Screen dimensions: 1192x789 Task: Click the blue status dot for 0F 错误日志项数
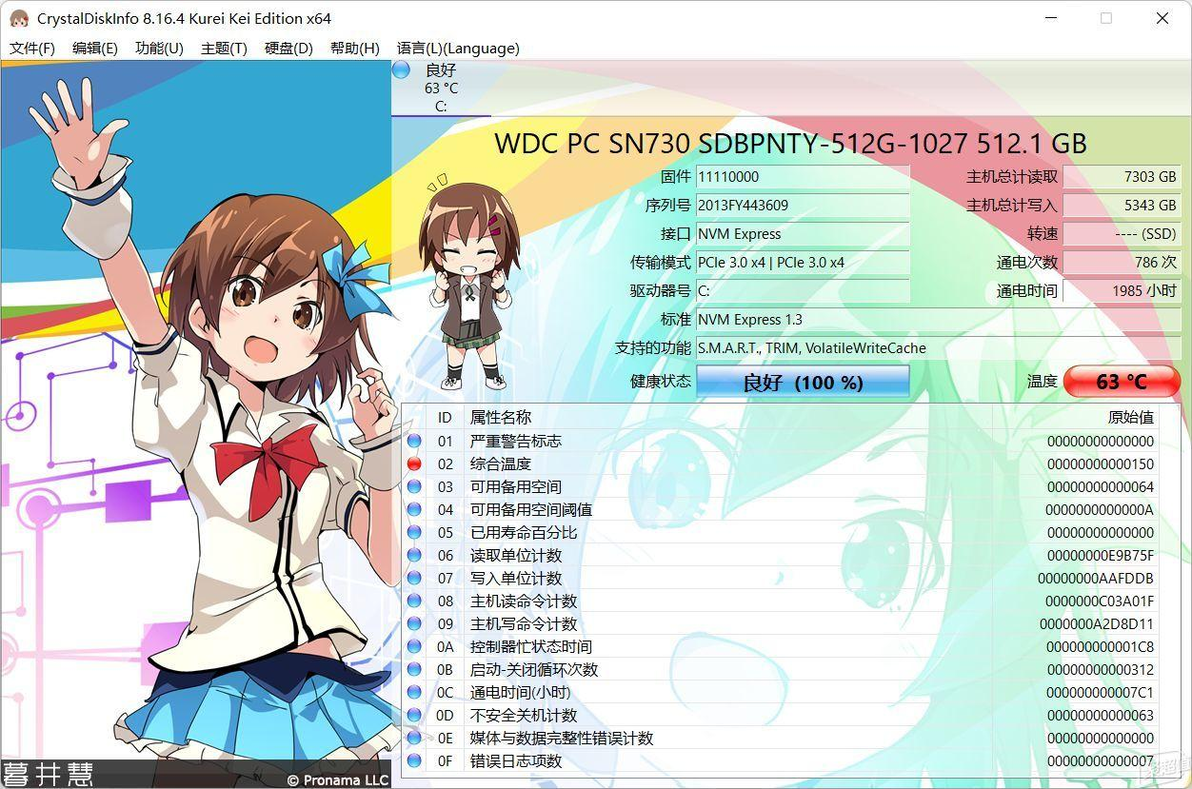(x=414, y=760)
